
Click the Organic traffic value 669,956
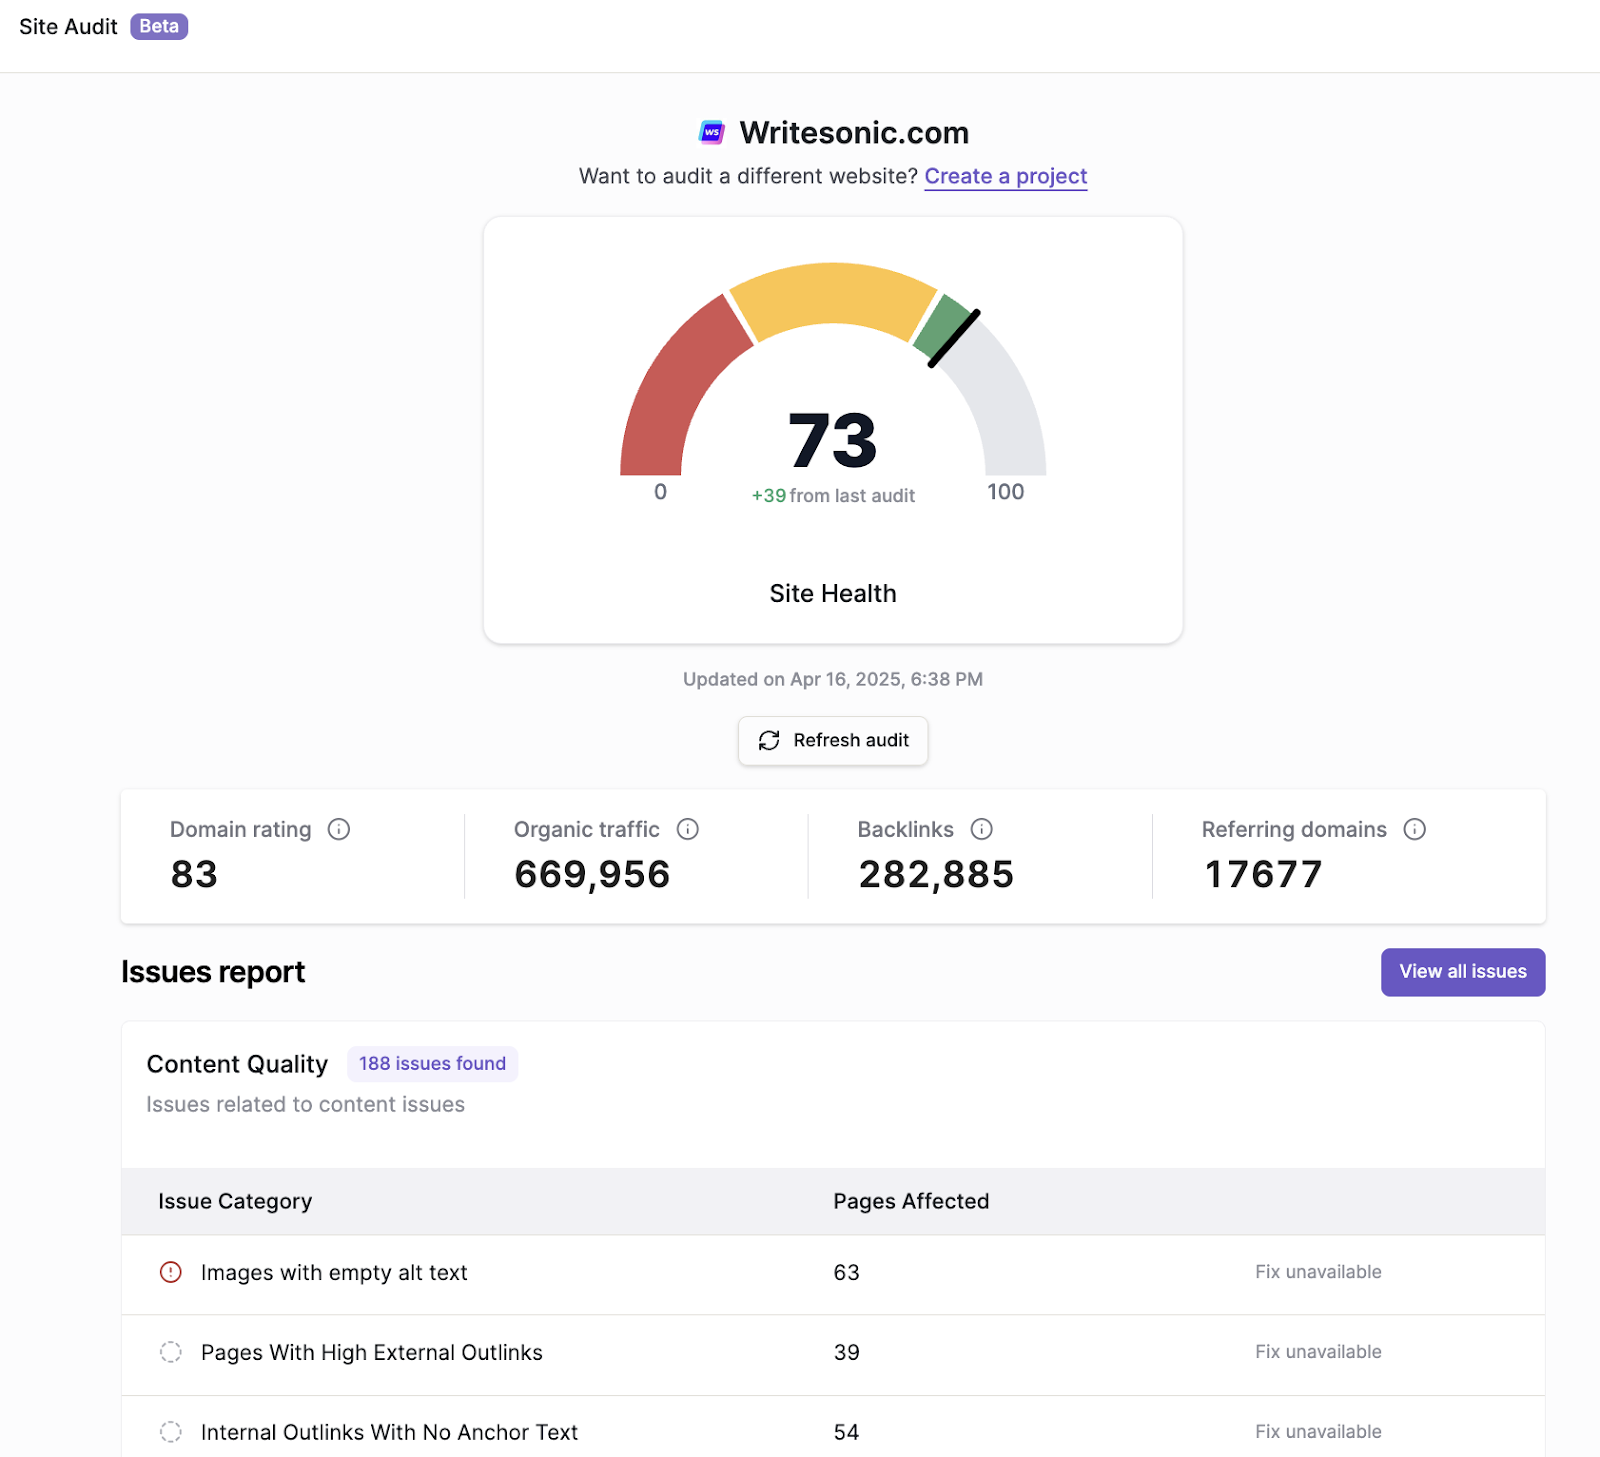coord(592,874)
